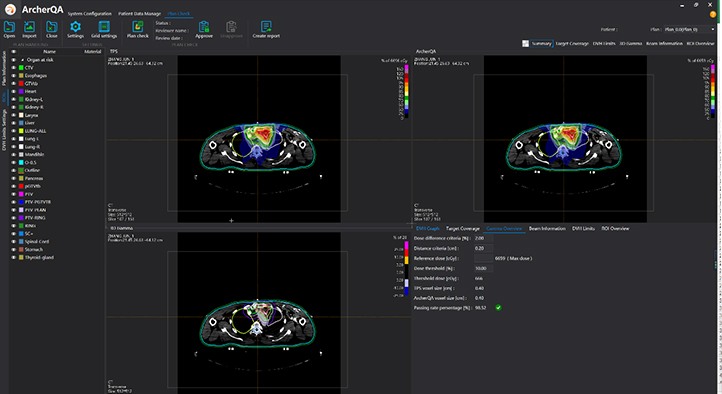Select the Kidney-L row
The height and width of the screenshot is (394, 722).
56,99
